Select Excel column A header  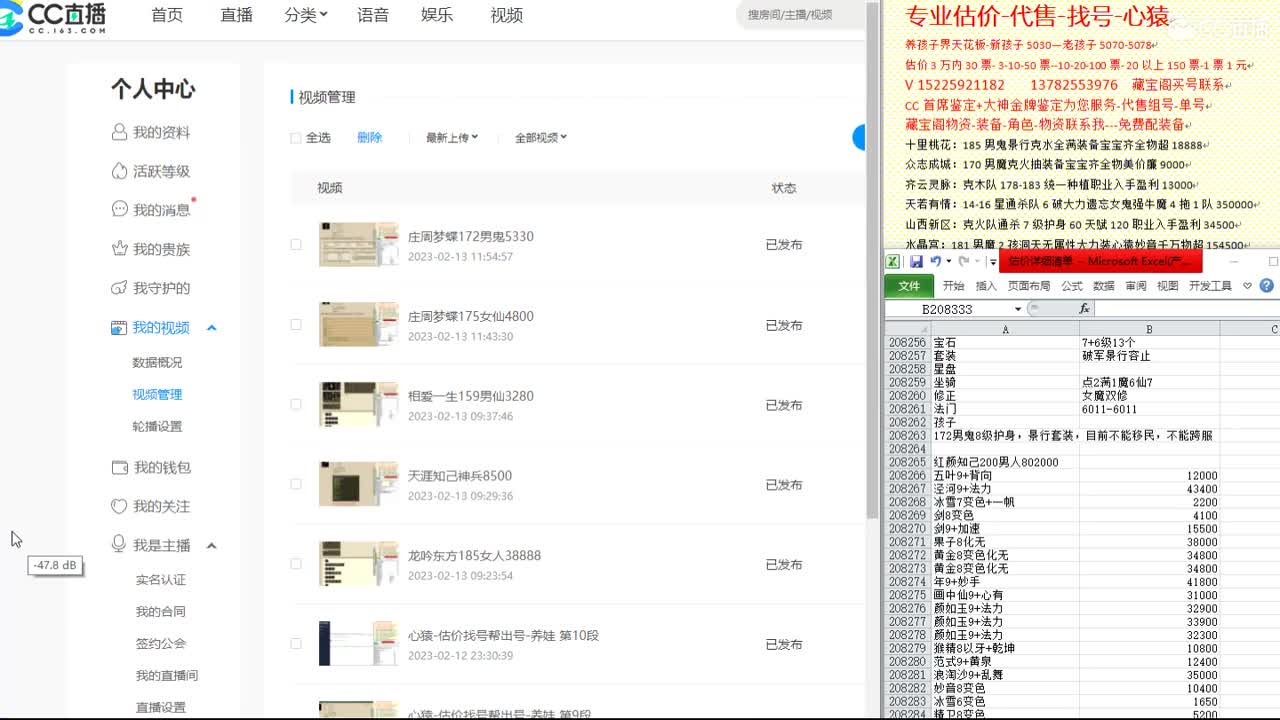(1005, 329)
